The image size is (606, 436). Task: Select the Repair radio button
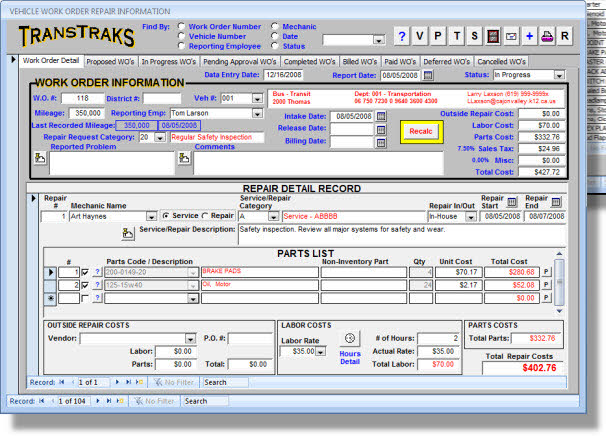pos(204,215)
